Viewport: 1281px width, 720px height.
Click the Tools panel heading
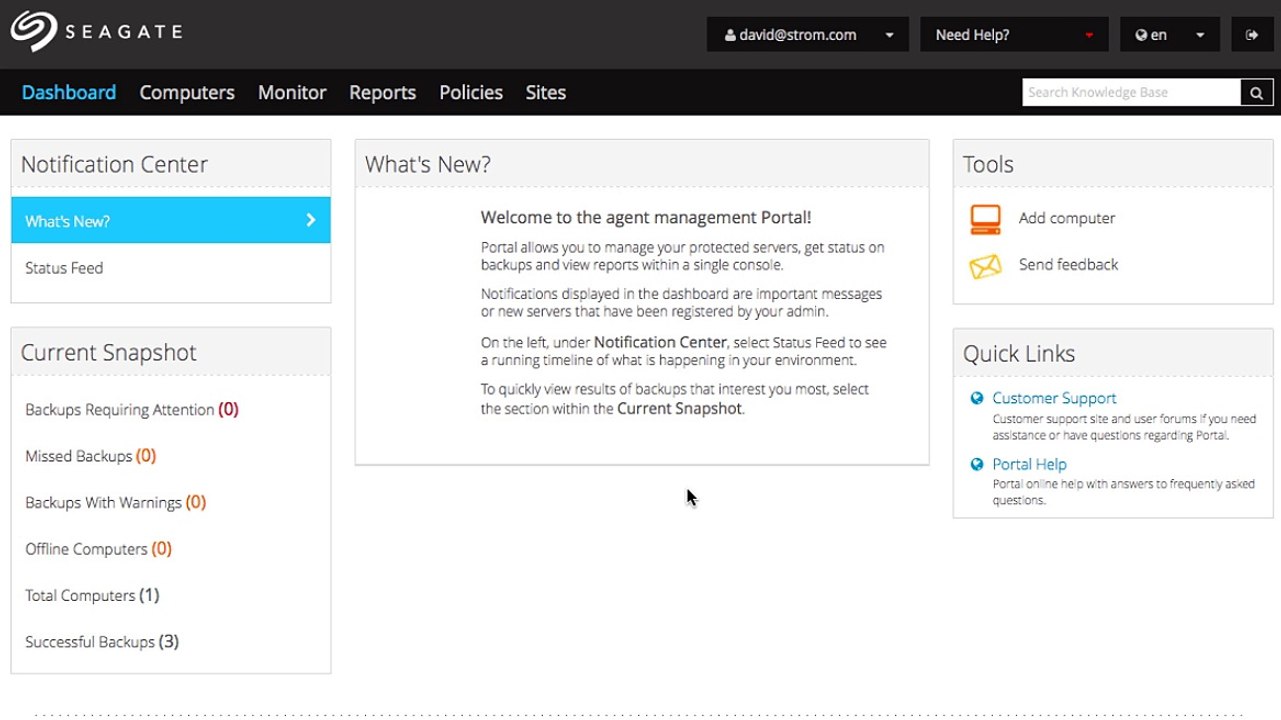coord(988,164)
